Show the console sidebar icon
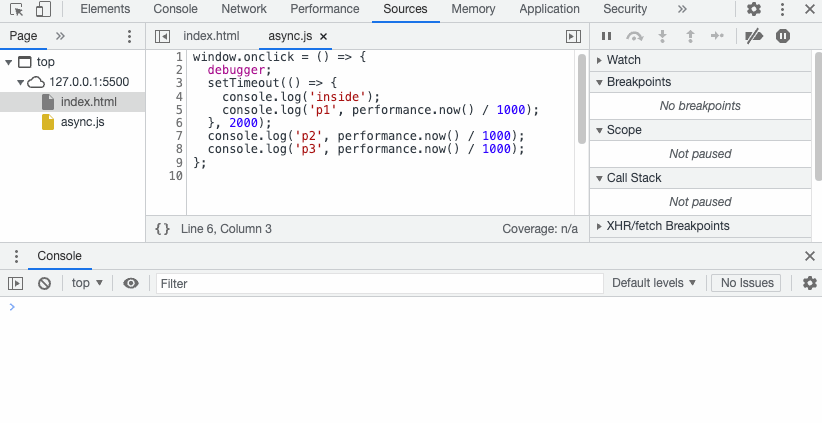The width and height of the screenshot is (822, 423). 16,284
